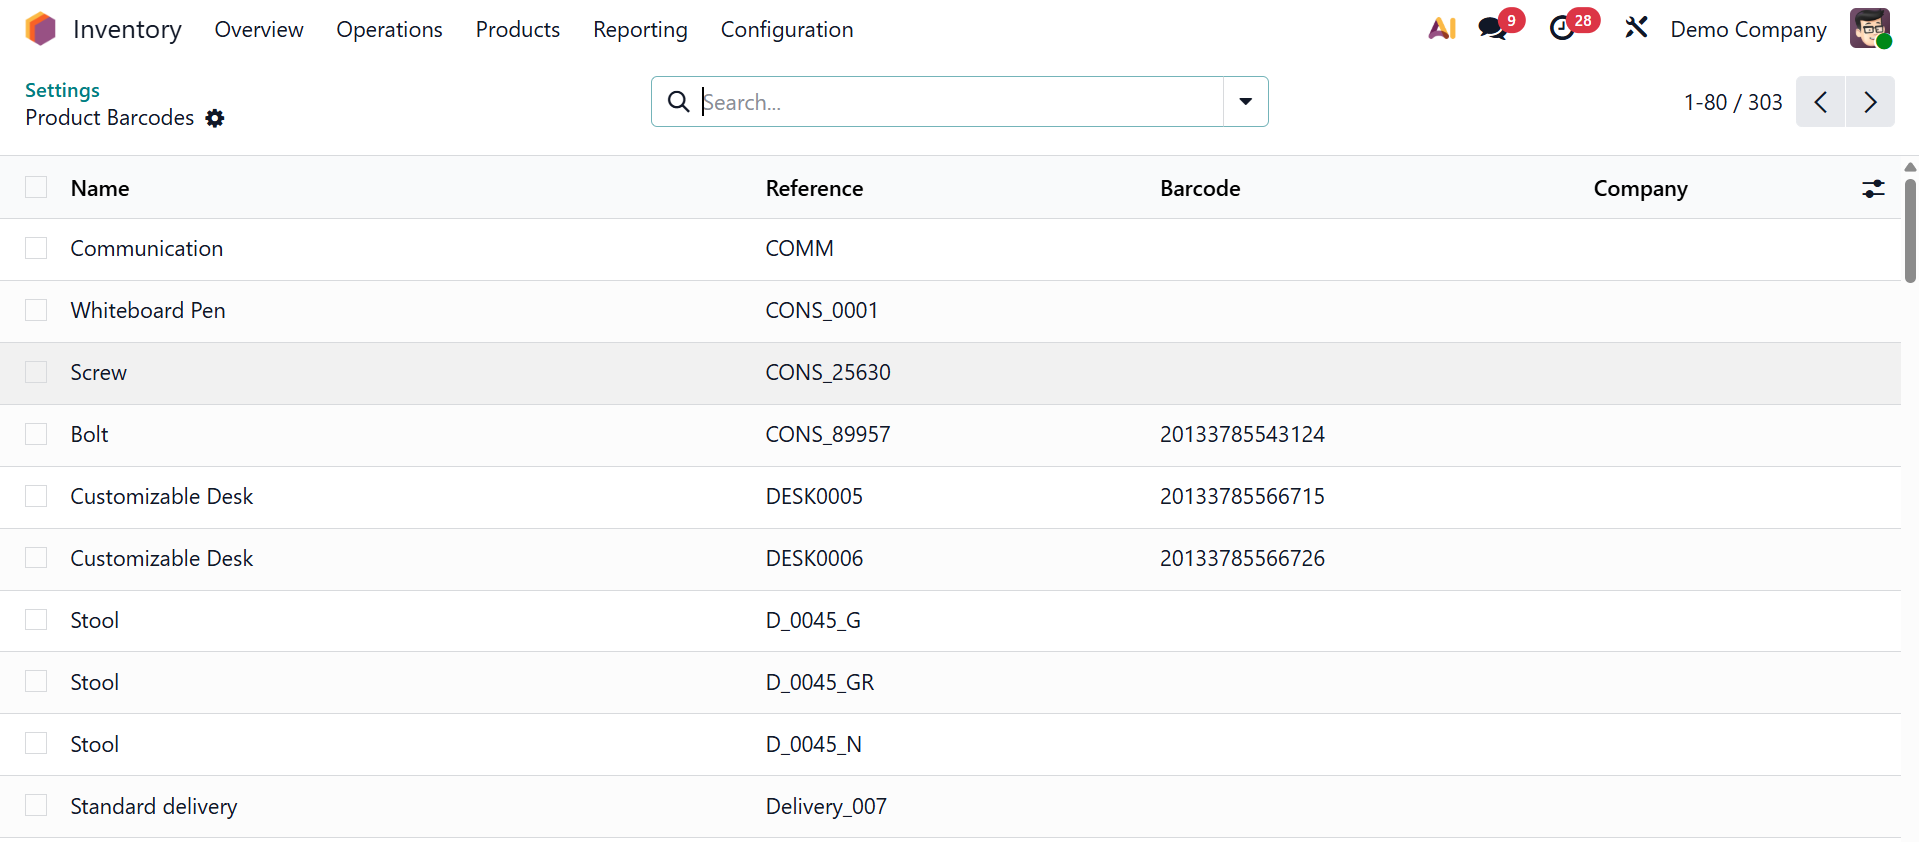Viewport: 1919px width, 842px height.
Task: Select the Bolt row checkbox
Action: pyautogui.click(x=36, y=434)
